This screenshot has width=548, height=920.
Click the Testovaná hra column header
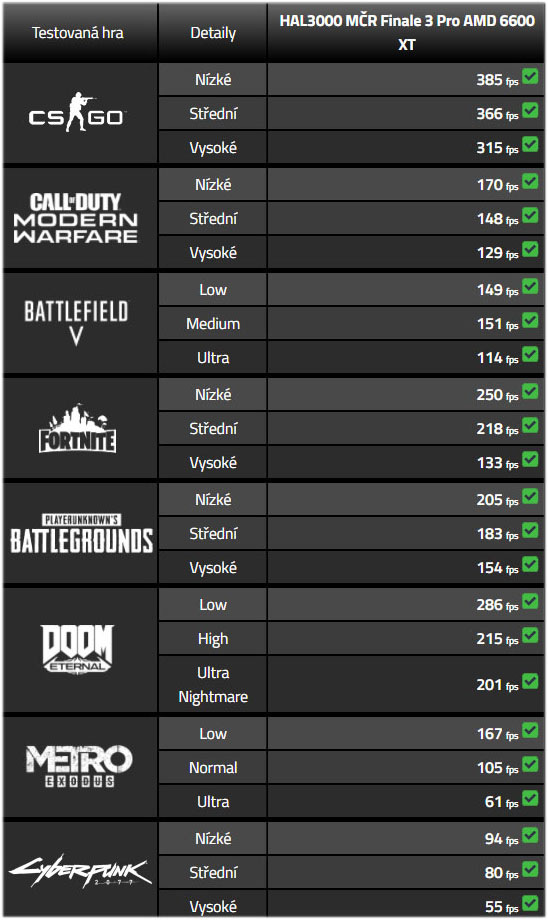coord(78,33)
